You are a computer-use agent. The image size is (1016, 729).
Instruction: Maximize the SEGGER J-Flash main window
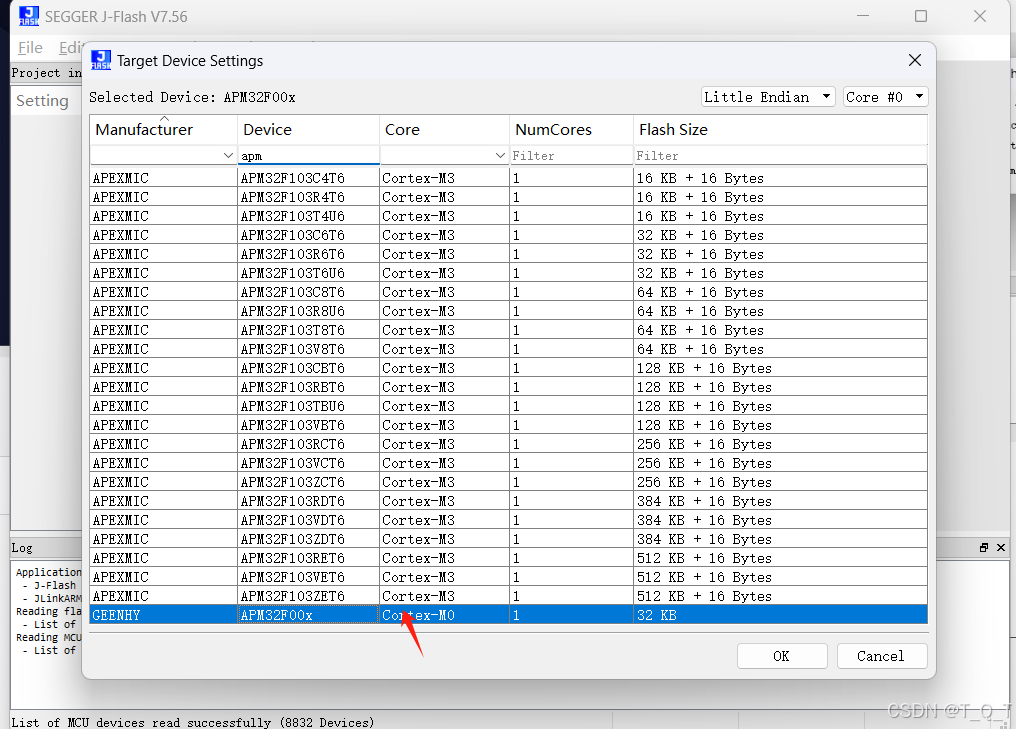coord(921,16)
